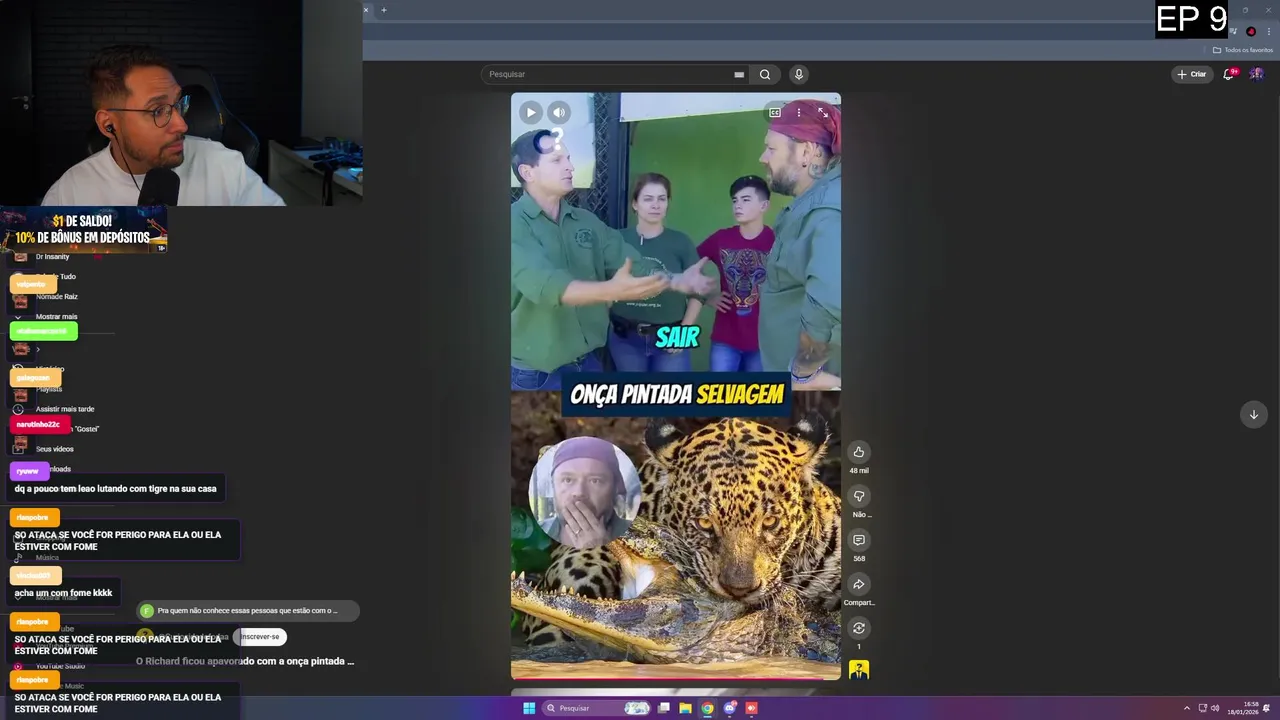Open YouTube Studio in sidebar

pyautogui.click(x=60, y=666)
